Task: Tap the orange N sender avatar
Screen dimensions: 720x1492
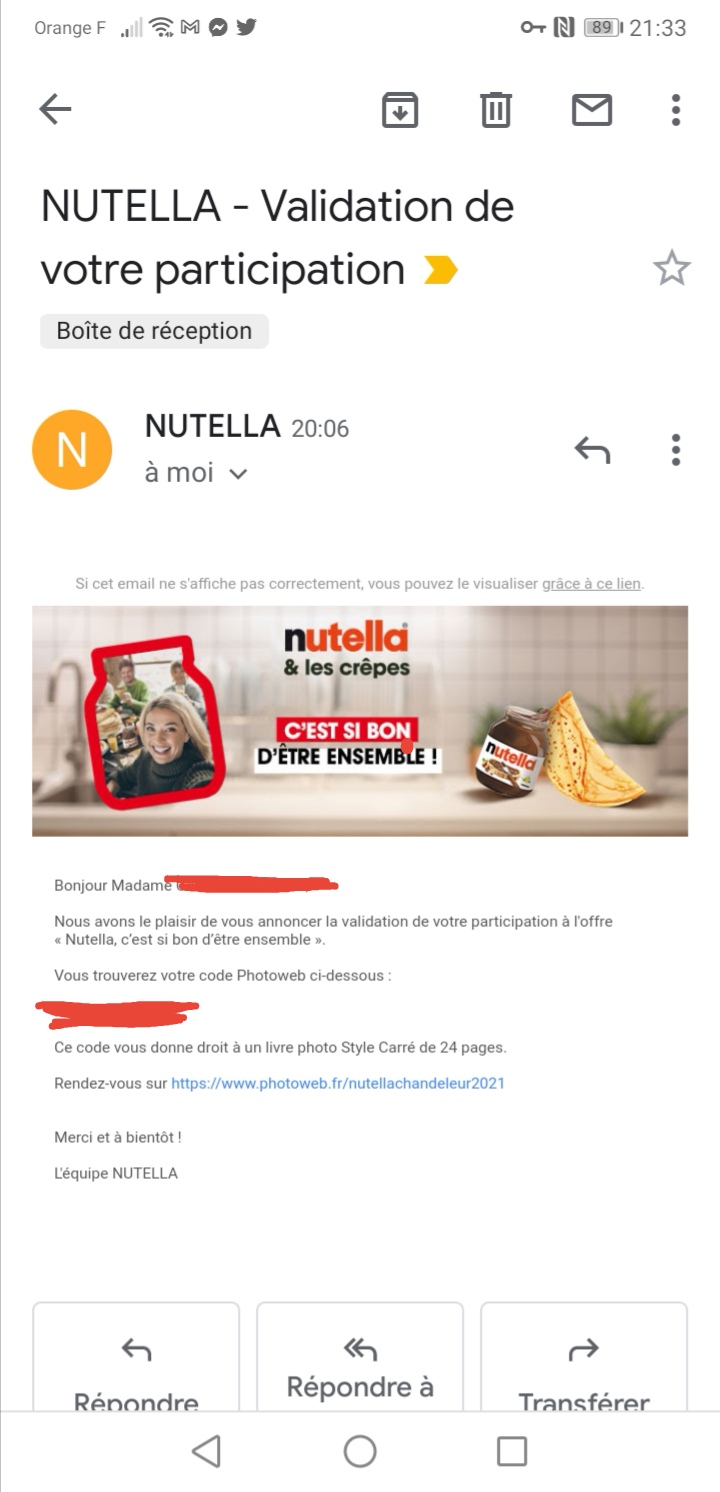Action: click(72, 450)
